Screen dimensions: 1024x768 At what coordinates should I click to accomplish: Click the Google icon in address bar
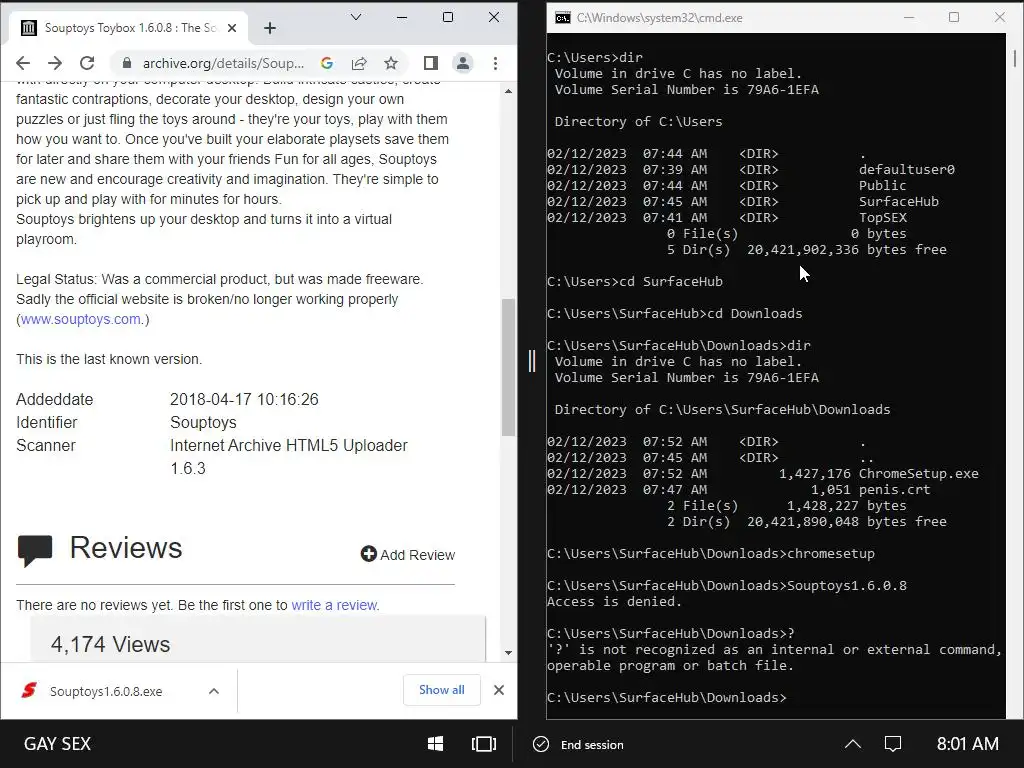(x=327, y=63)
